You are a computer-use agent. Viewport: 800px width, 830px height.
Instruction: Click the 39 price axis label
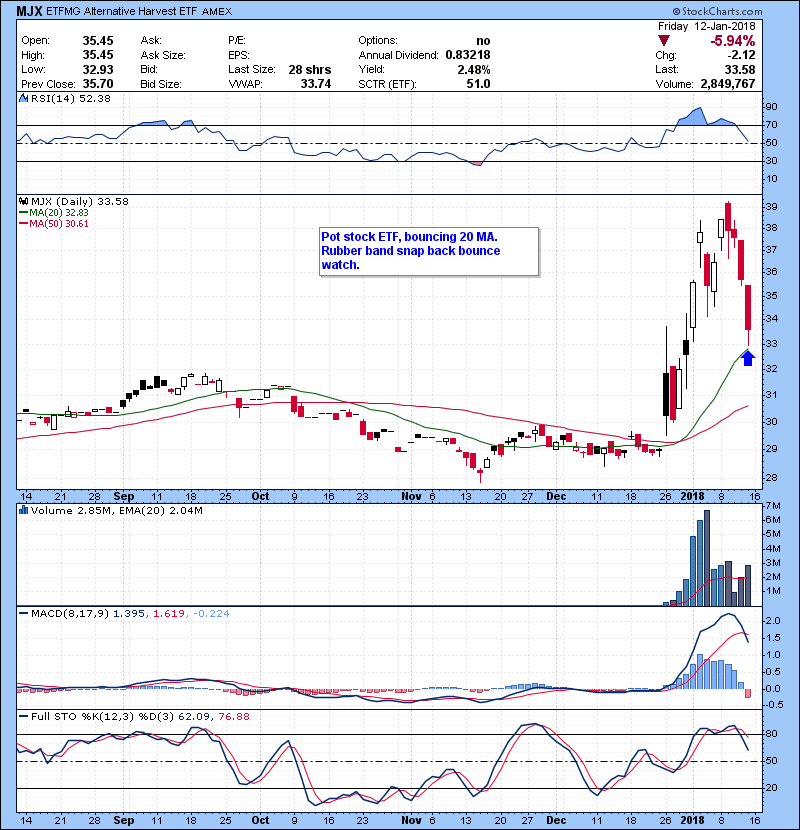pos(771,206)
